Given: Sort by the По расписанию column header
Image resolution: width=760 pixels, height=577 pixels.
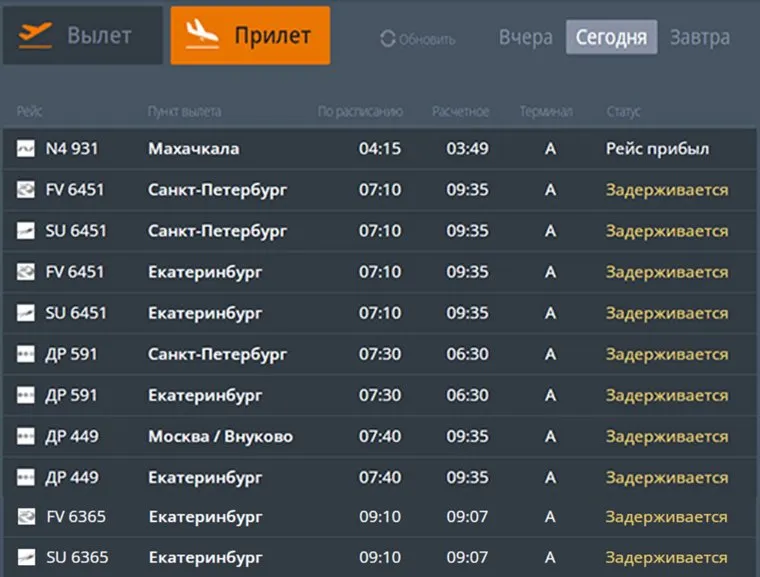Looking at the screenshot, I should coord(360,111).
